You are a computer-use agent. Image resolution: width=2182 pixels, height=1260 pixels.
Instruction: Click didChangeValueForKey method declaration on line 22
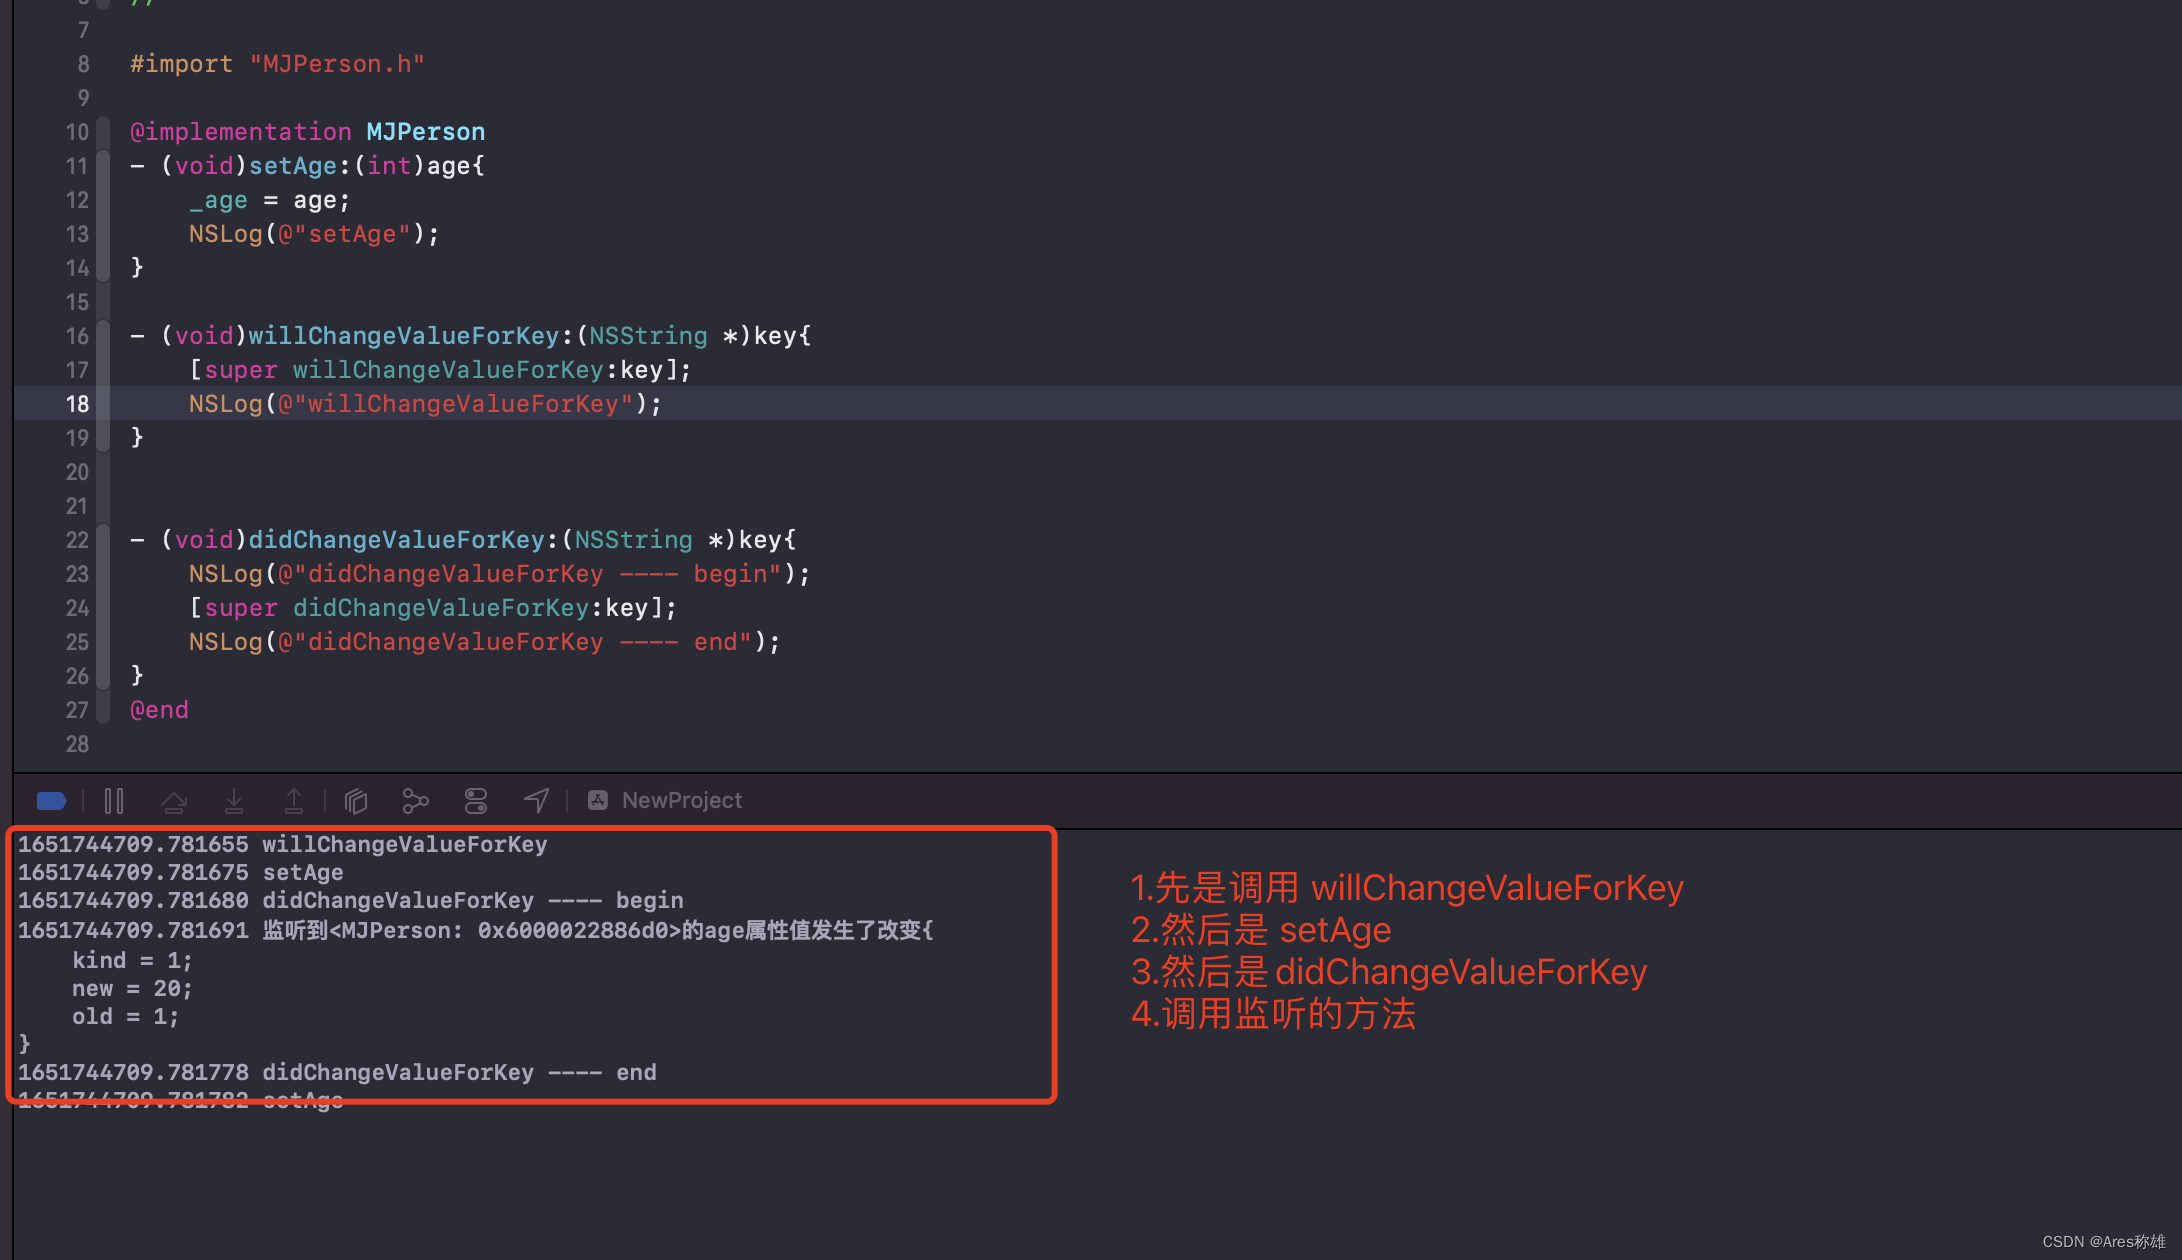463,540
